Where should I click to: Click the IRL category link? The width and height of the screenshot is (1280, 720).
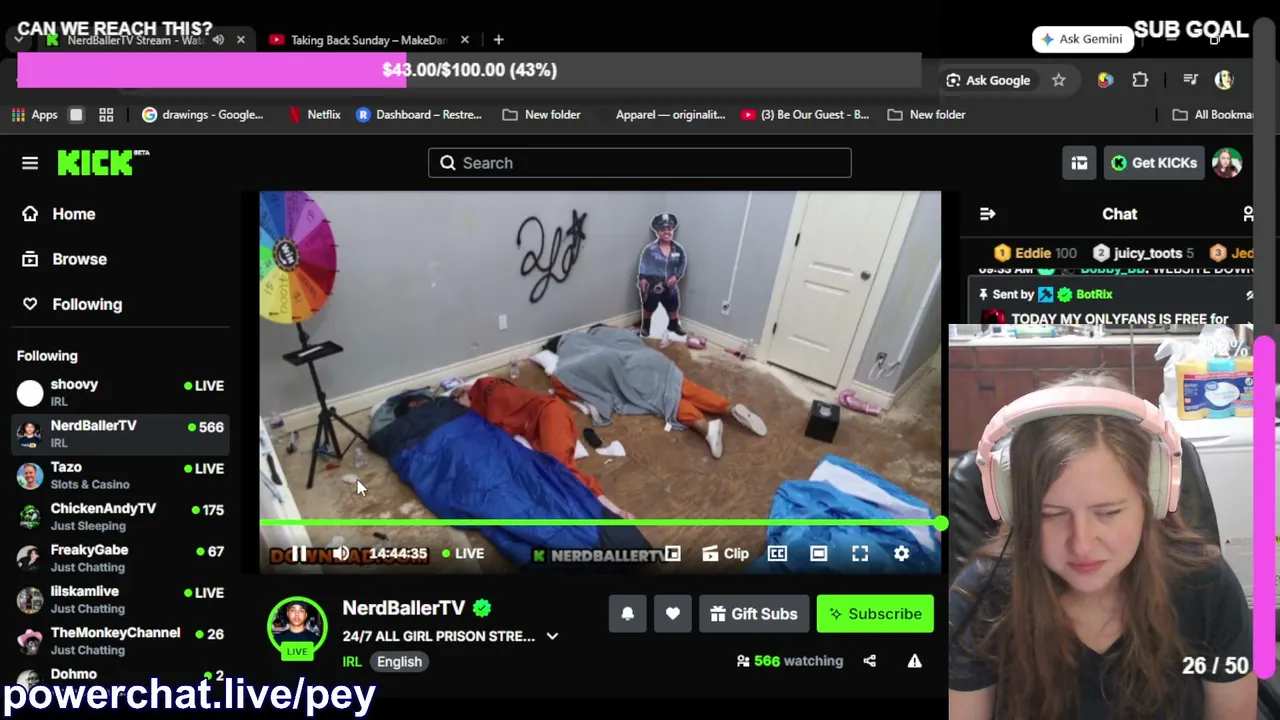coord(352,662)
